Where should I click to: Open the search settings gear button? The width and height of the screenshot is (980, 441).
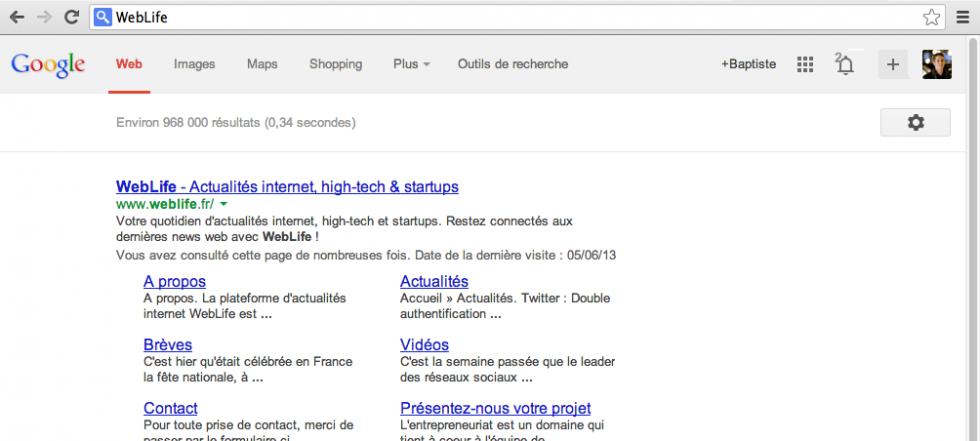(x=916, y=122)
